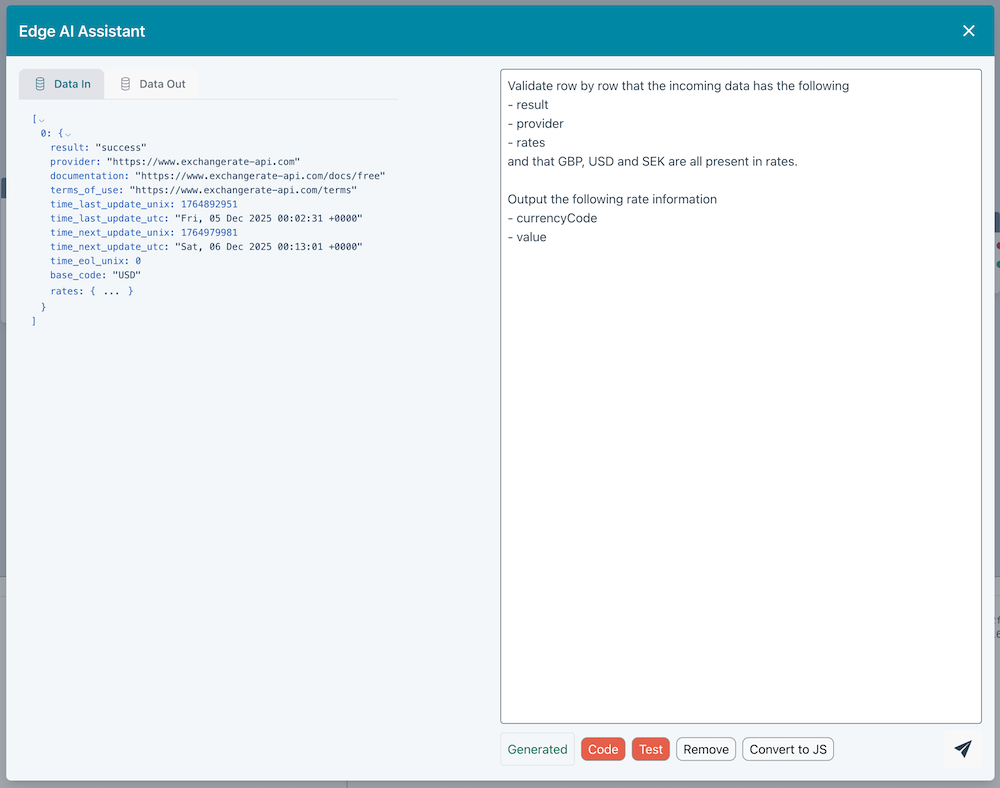Open the Code view button
This screenshot has height=788, width=1000.
coord(602,748)
